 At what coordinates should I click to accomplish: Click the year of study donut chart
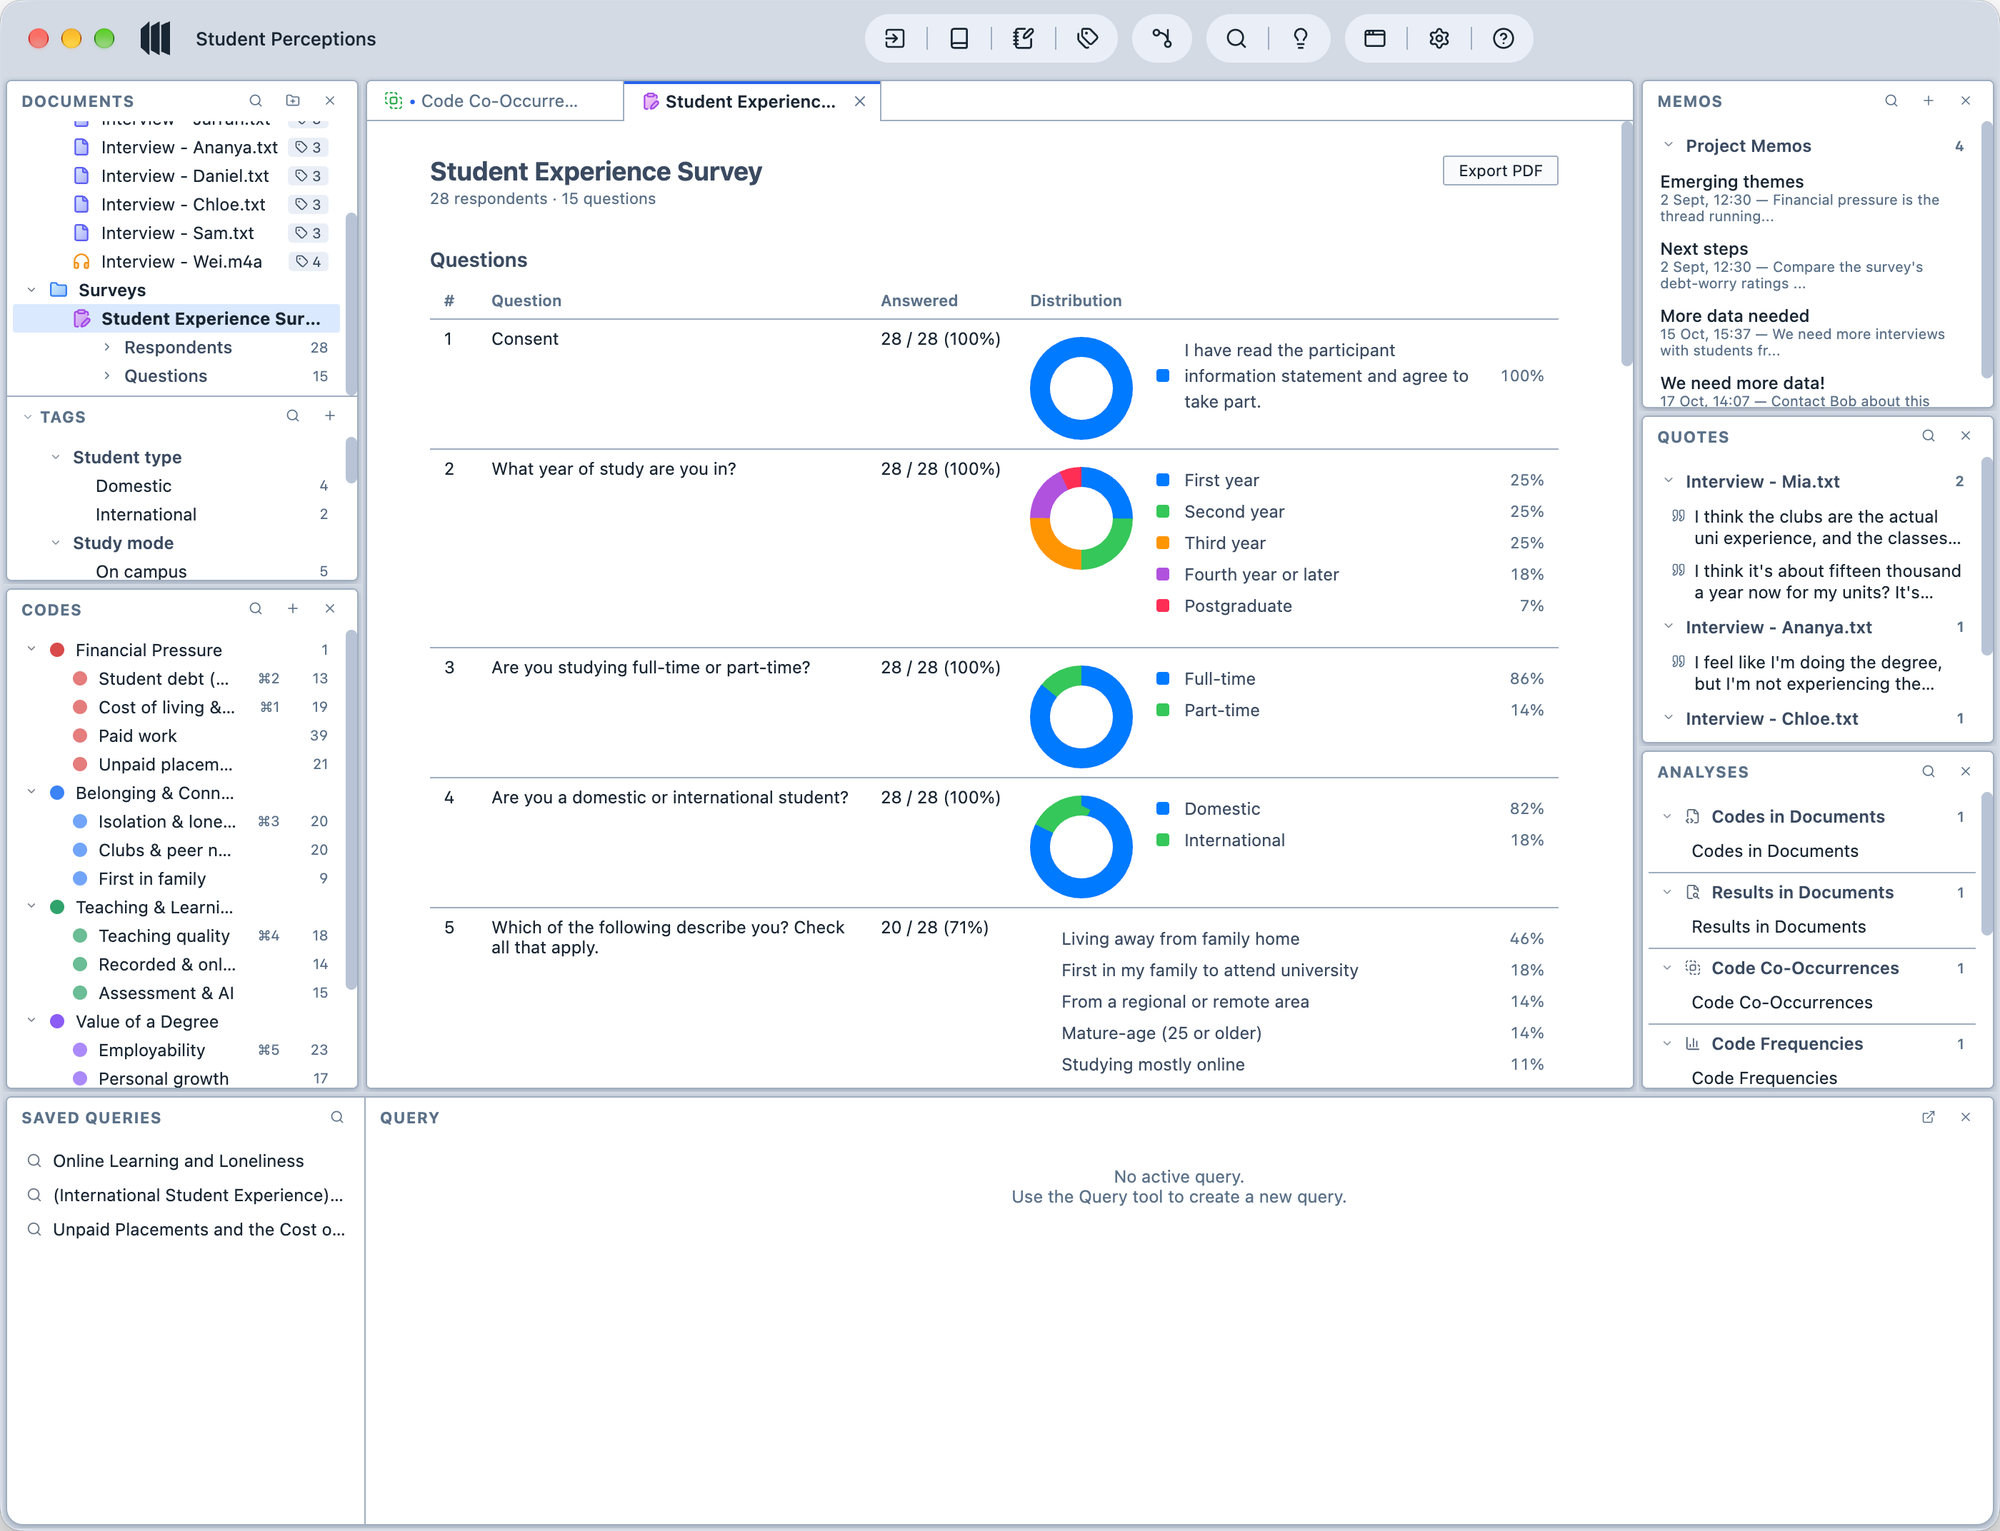point(1081,518)
